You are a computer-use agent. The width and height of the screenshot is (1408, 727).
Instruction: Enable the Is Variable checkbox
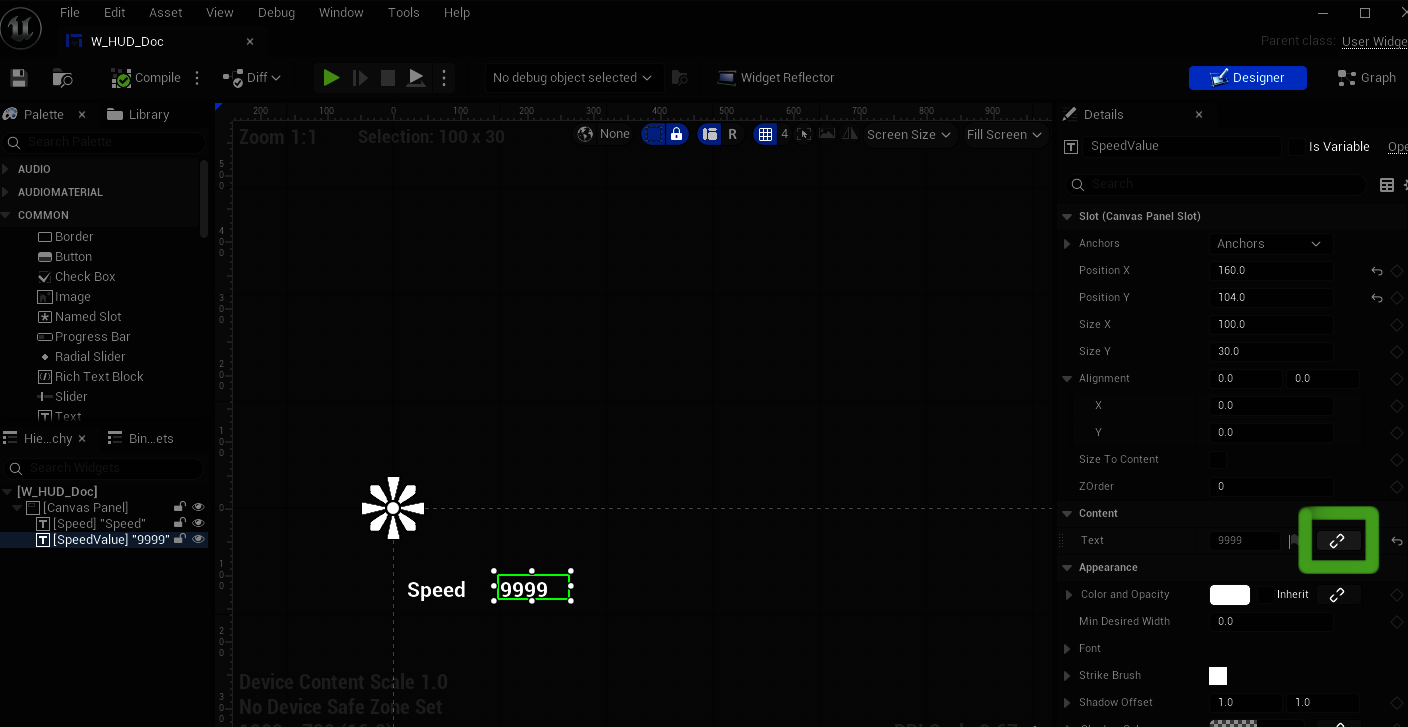(x=1298, y=147)
